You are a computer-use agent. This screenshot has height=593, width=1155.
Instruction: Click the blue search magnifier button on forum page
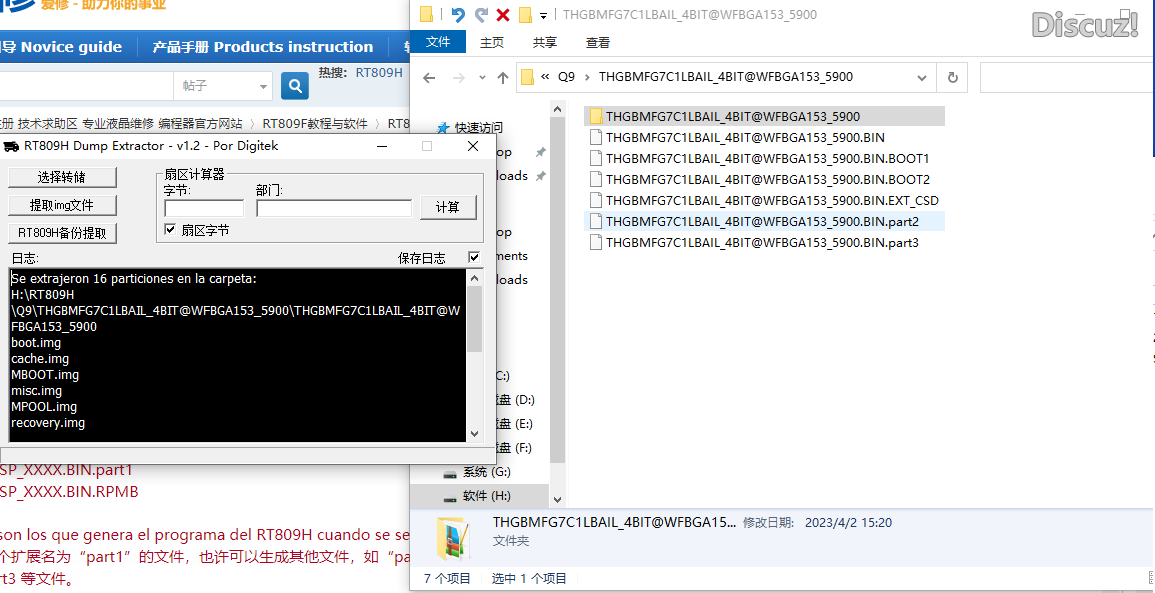point(294,86)
